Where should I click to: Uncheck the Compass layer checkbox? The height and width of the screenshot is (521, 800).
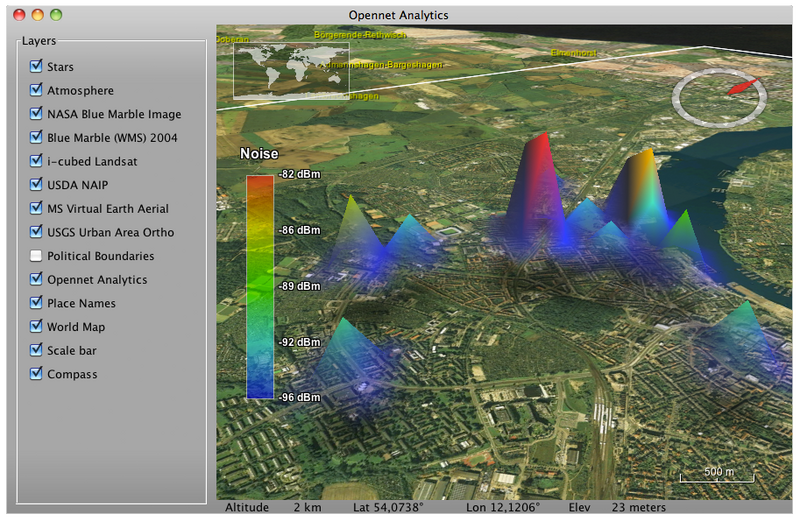(x=36, y=374)
